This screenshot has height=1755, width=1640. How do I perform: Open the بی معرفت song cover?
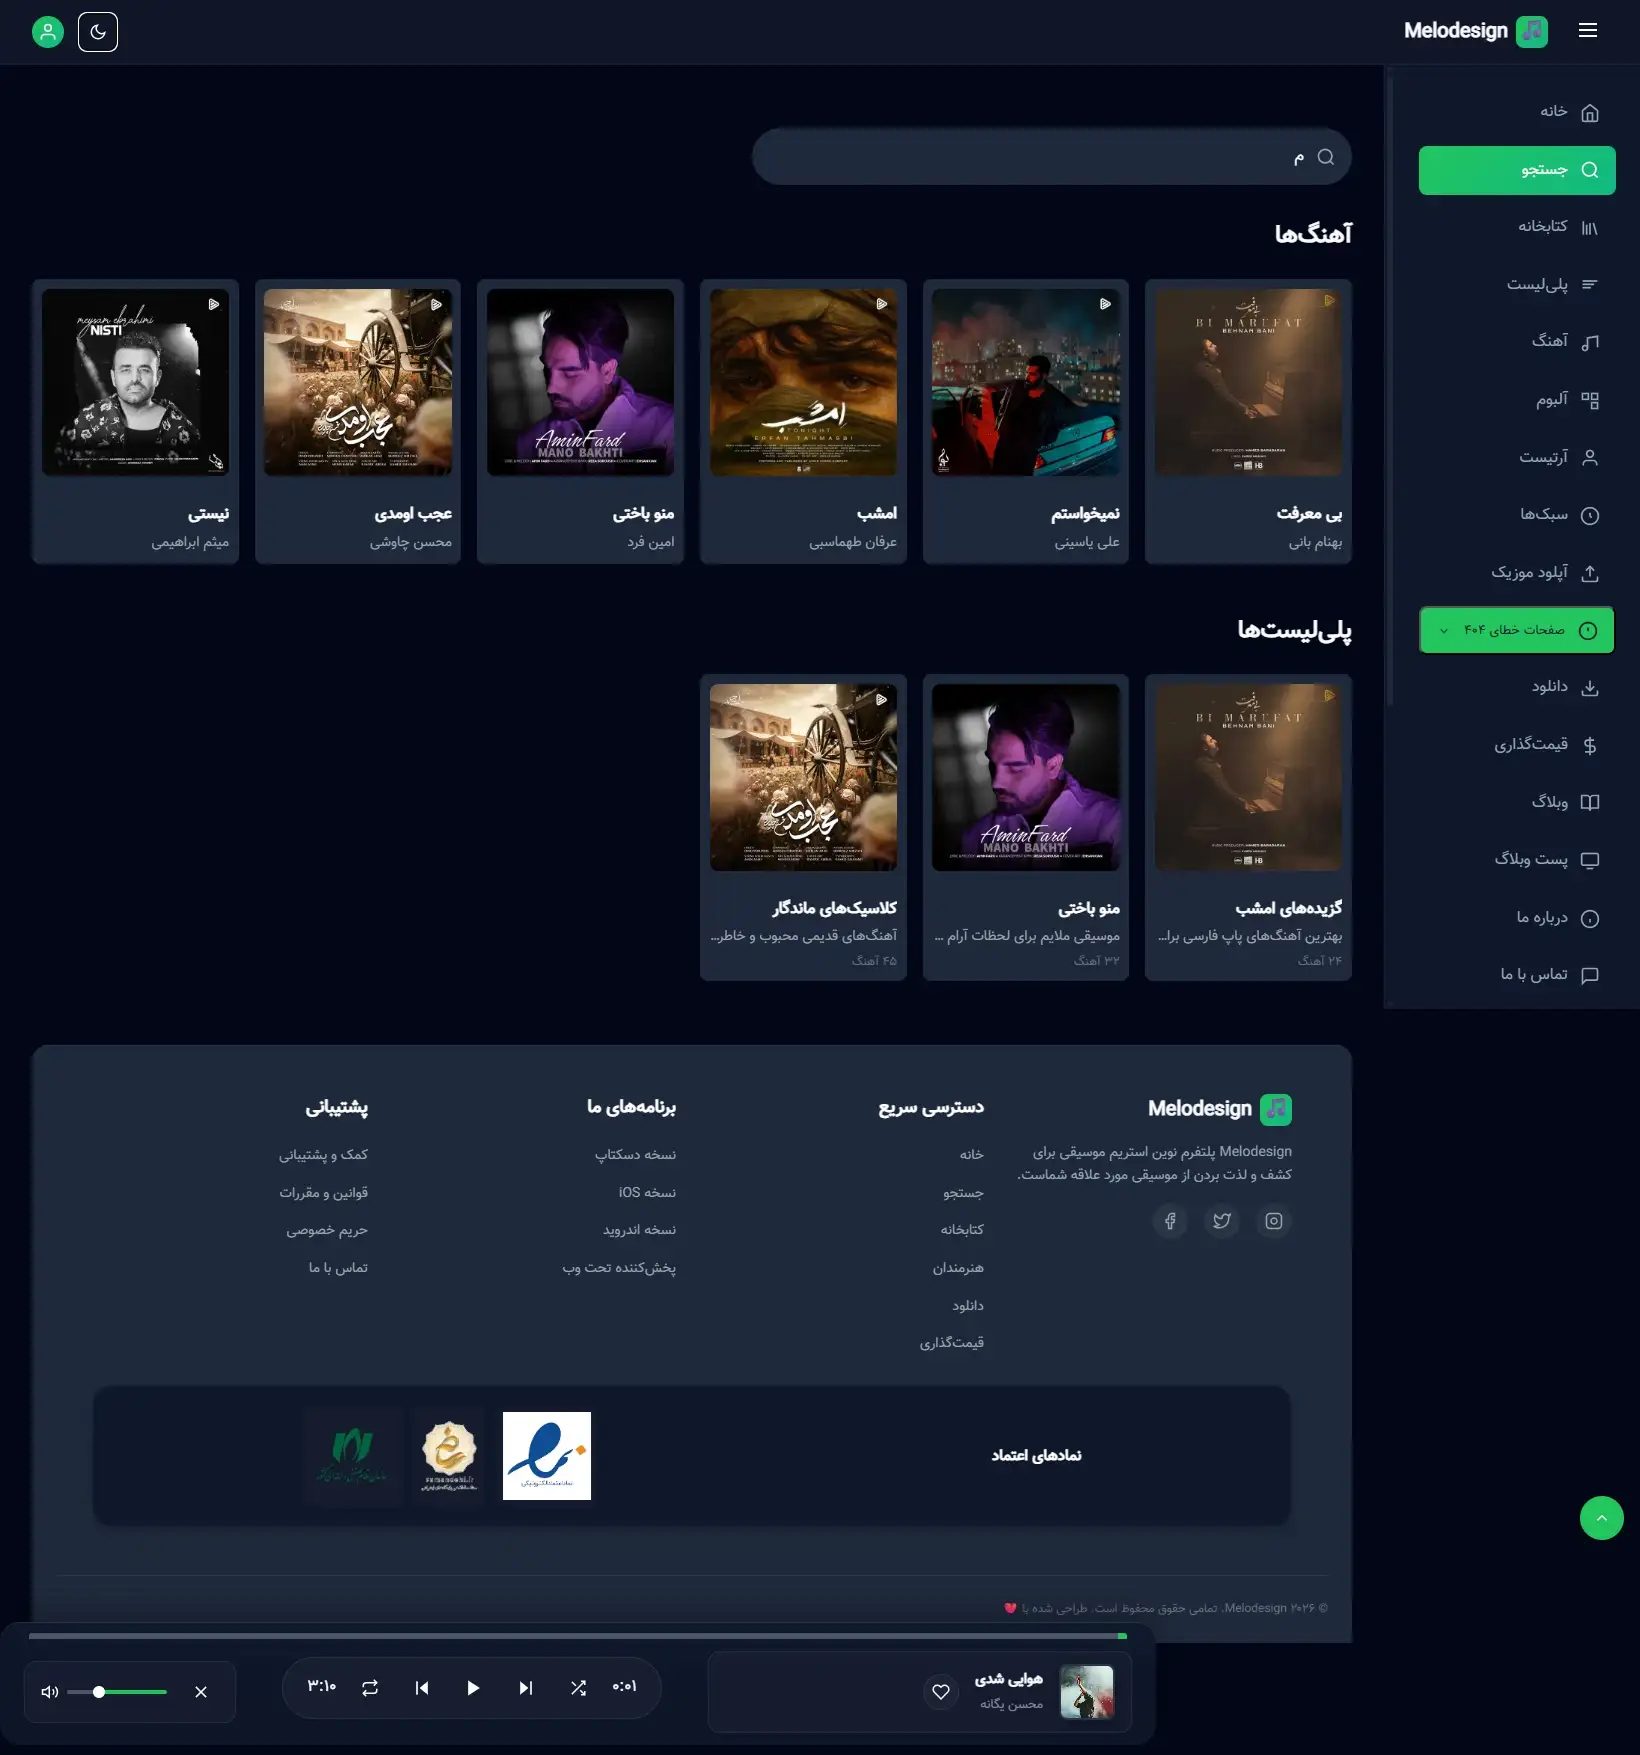1248,383
